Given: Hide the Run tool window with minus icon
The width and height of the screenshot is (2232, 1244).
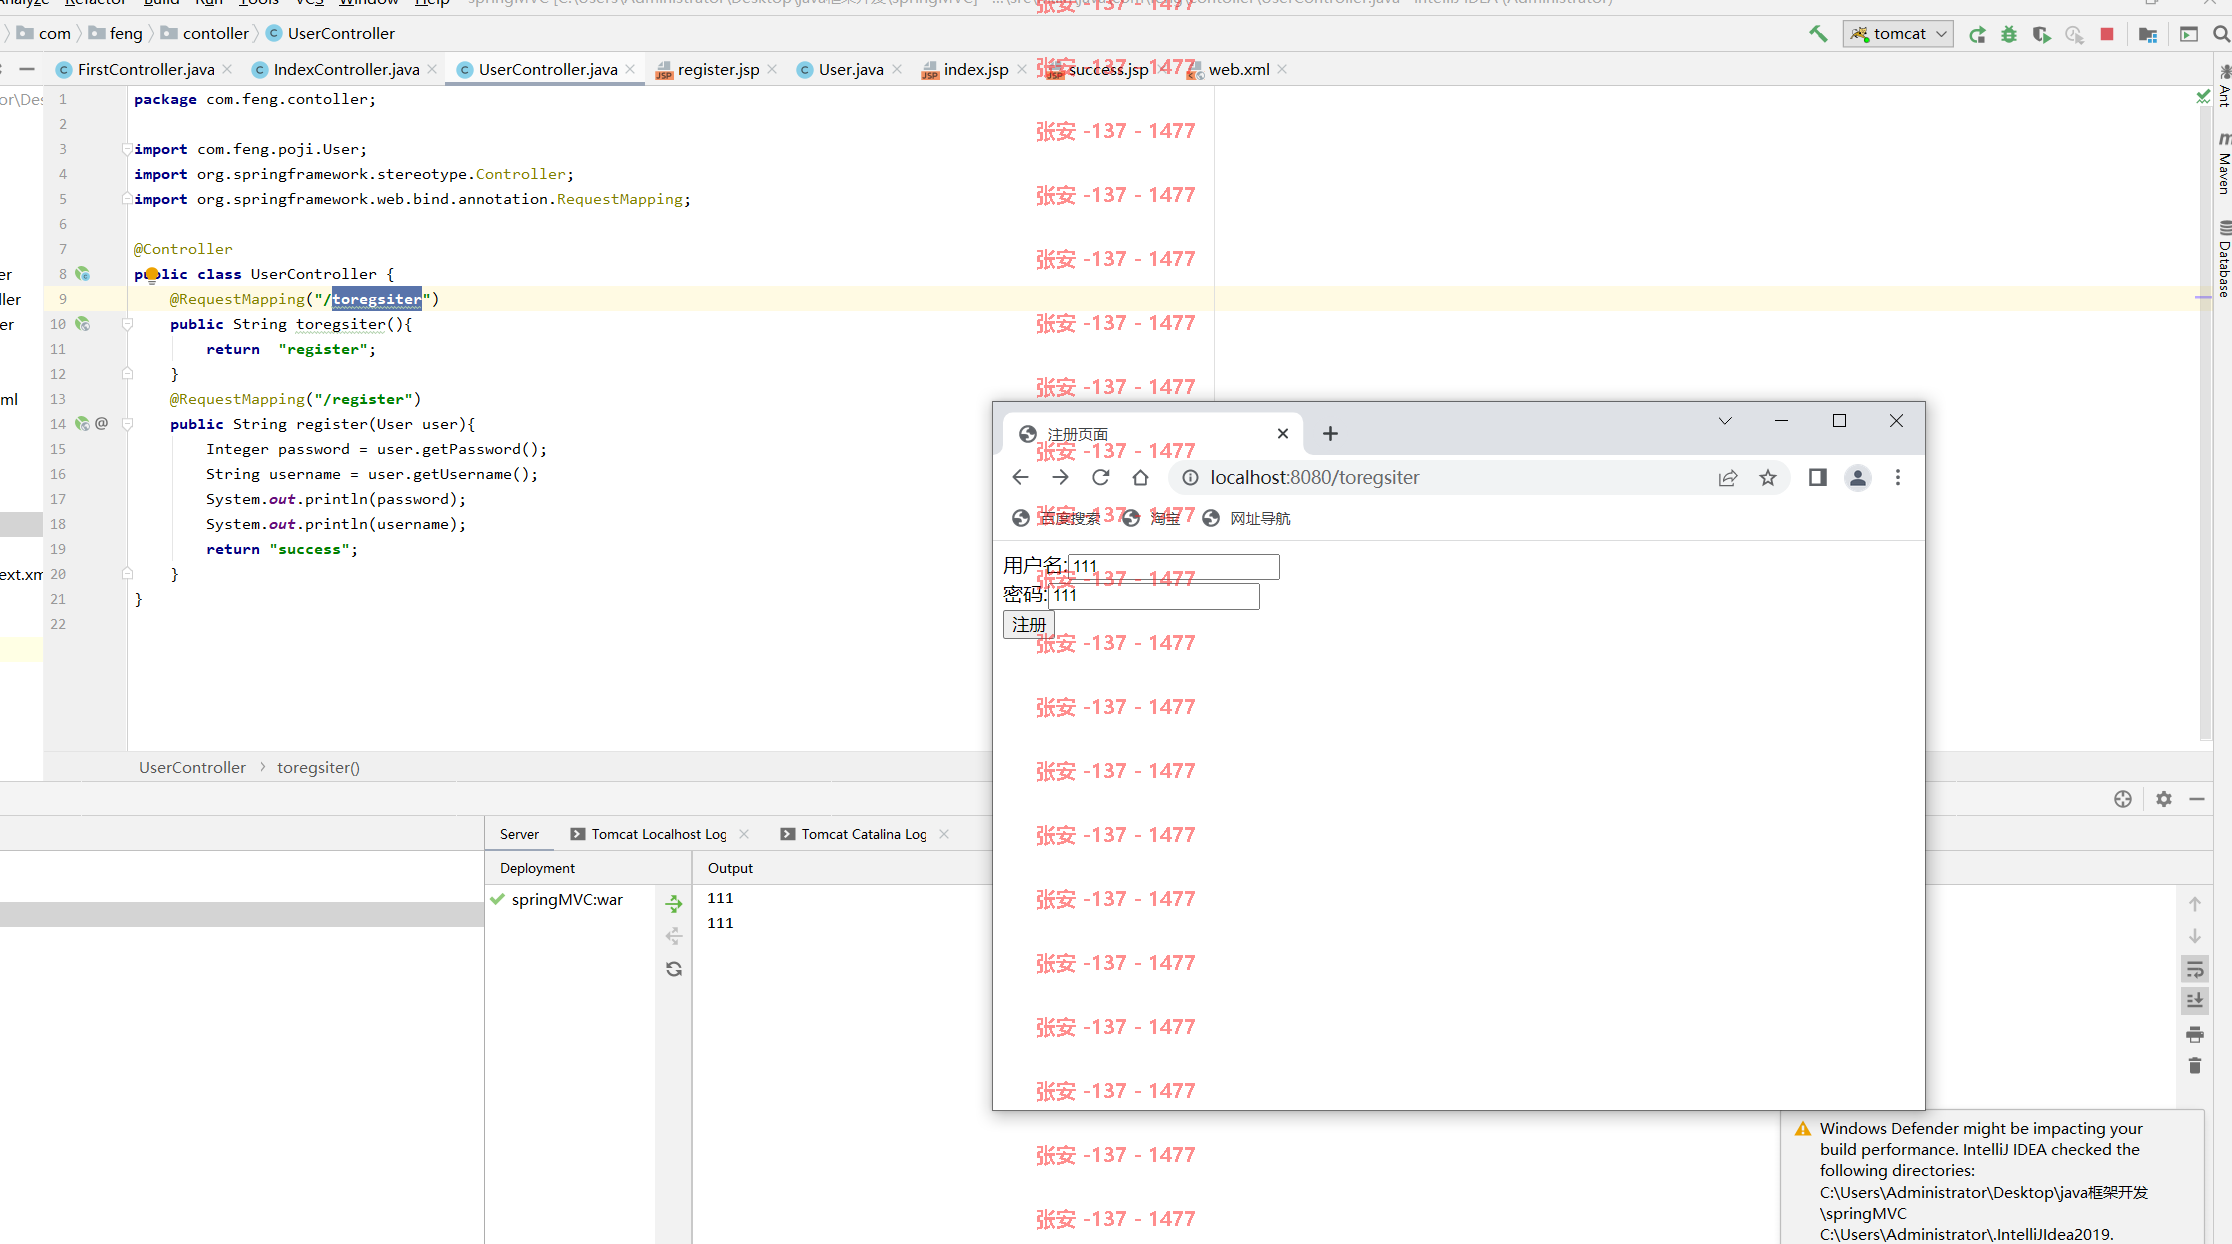Looking at the screenshot, I should pyautogui.click(x=2197, y=799).
